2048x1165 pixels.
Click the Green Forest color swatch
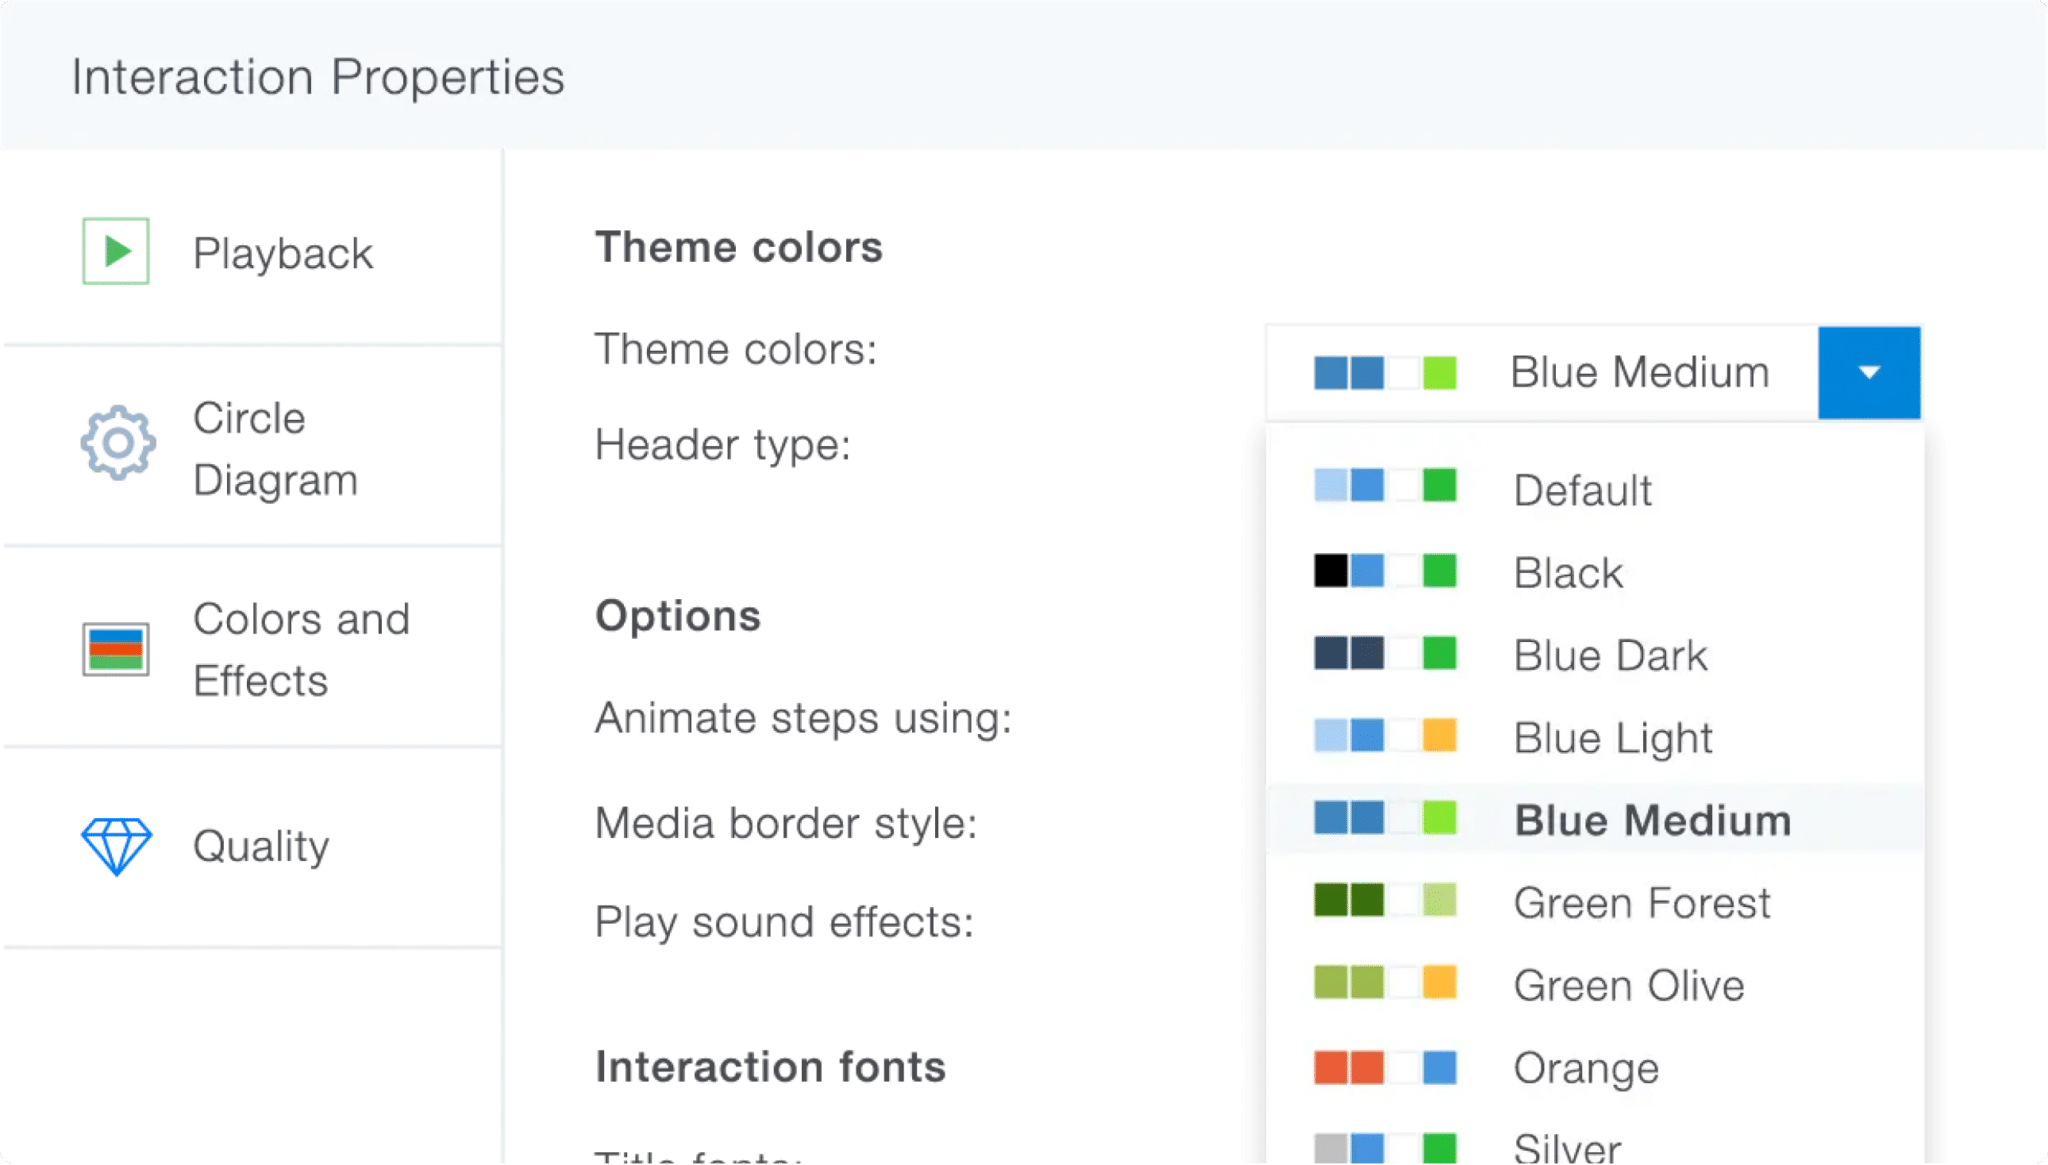(x=1384, y=901)
